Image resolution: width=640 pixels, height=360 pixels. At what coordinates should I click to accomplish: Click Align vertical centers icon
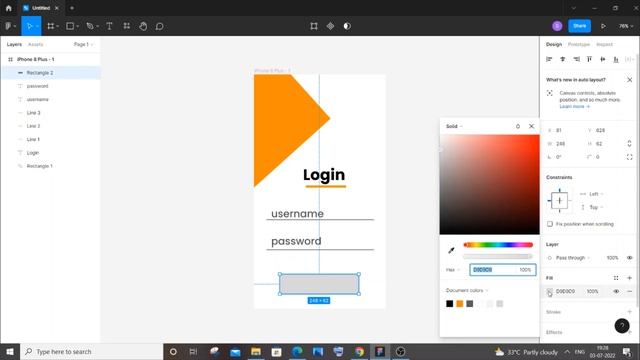tap(603, 59)
